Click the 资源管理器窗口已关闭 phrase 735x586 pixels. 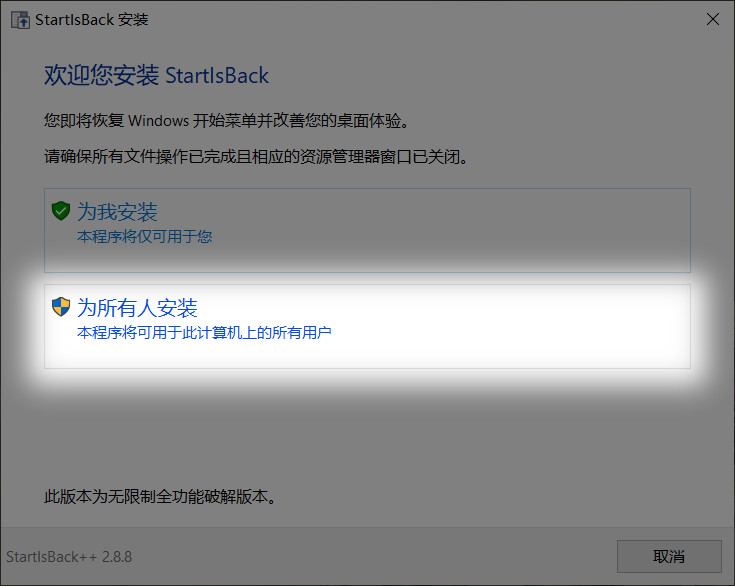pyautogui.click(x=379, y=157)
